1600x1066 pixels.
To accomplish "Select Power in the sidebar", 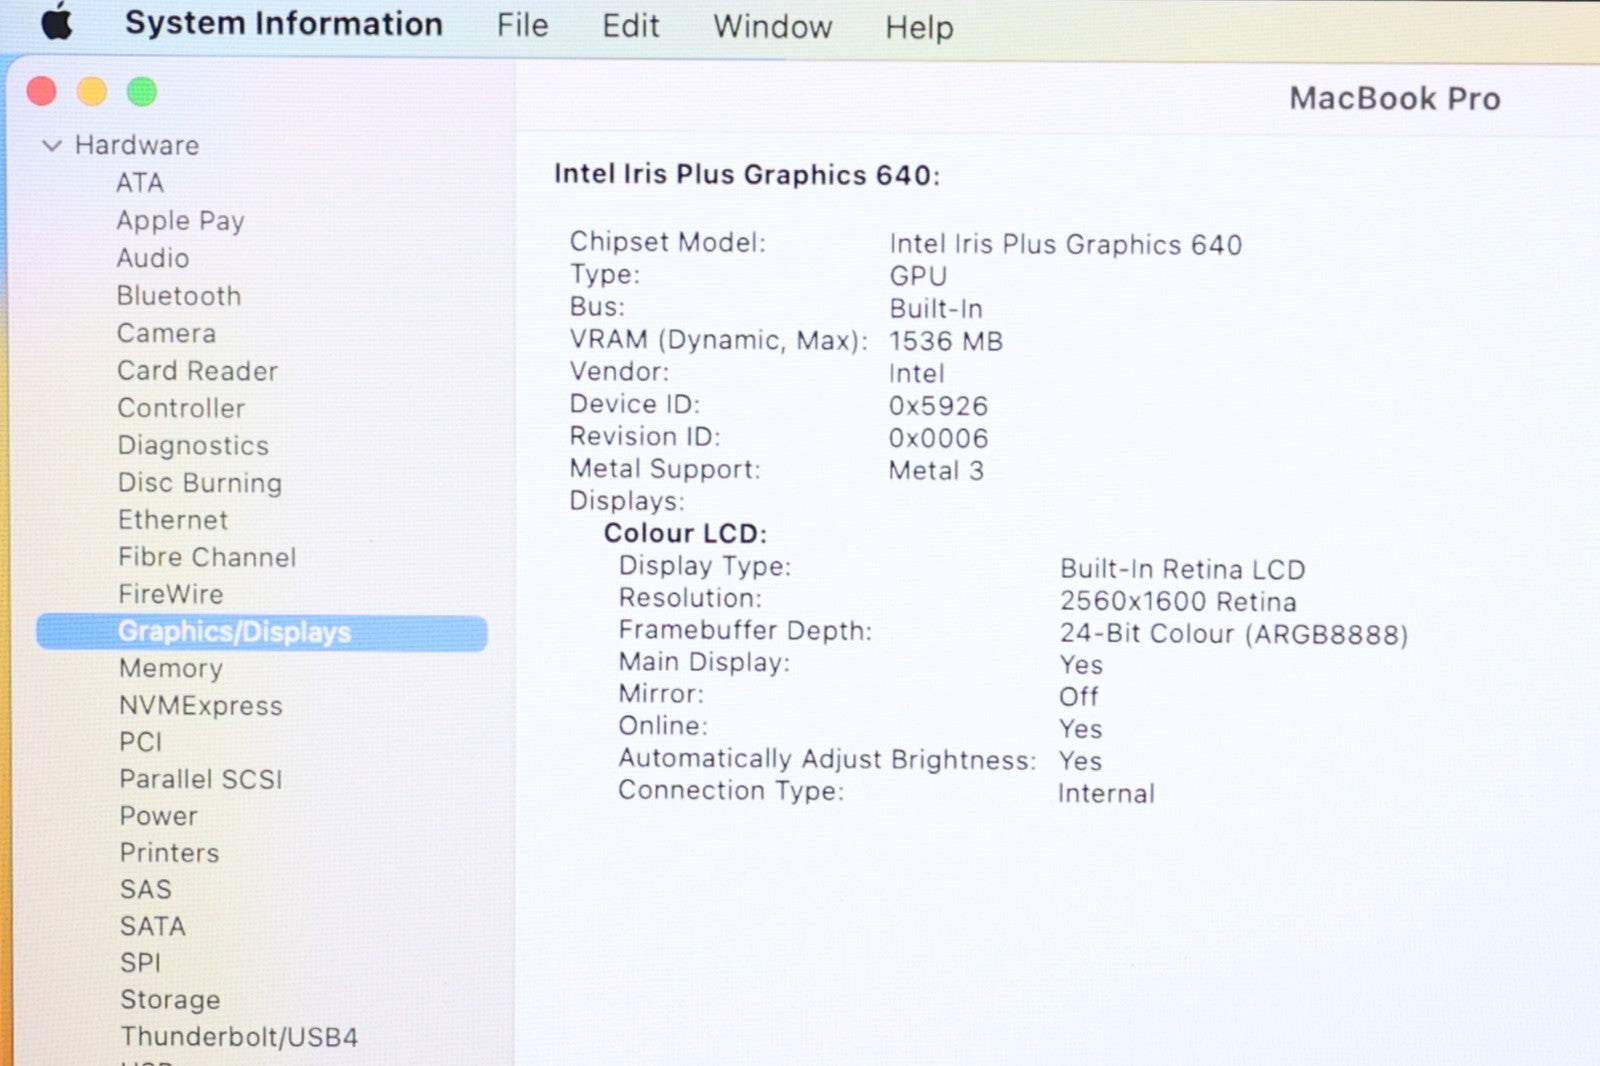I will pos(158,816).
